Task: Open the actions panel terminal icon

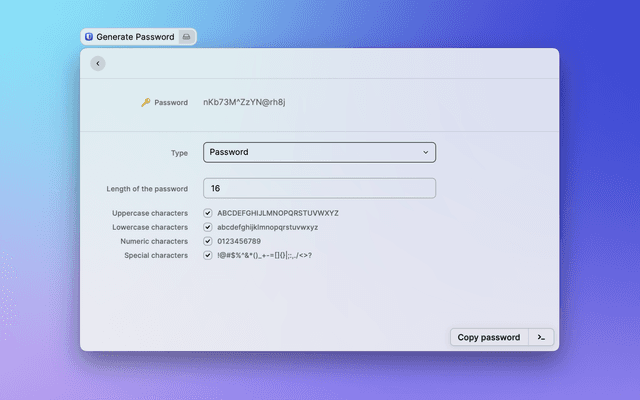Action: pos(541,337)
